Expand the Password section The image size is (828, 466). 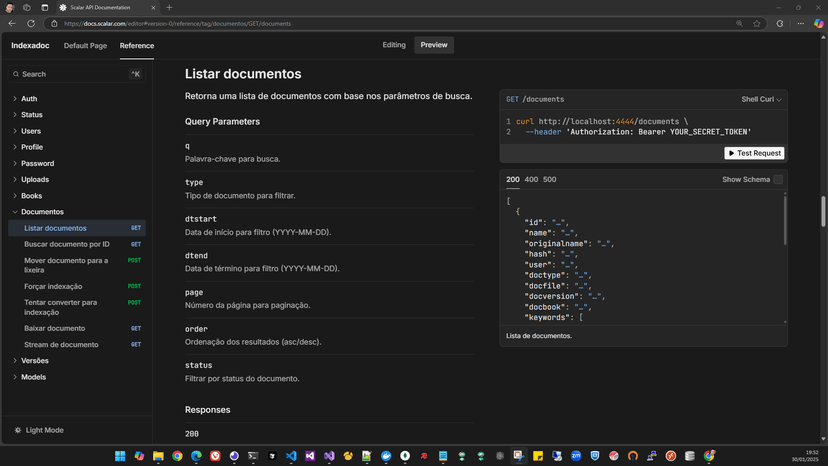coord(37,163)
